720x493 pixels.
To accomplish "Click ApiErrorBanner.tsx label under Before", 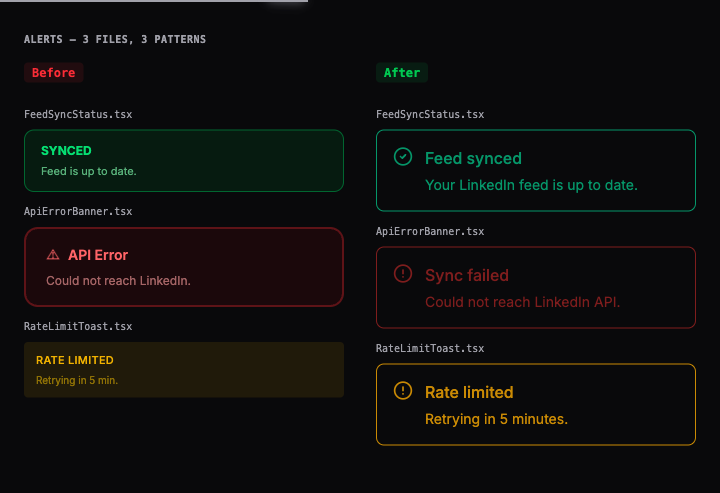I will point(78,211).
